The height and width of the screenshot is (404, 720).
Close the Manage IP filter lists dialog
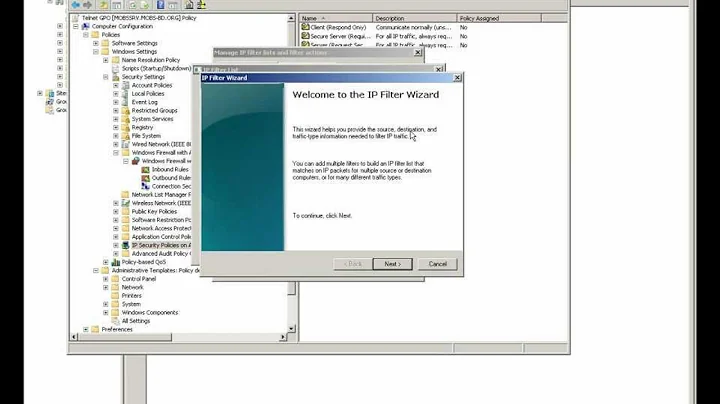418,52
